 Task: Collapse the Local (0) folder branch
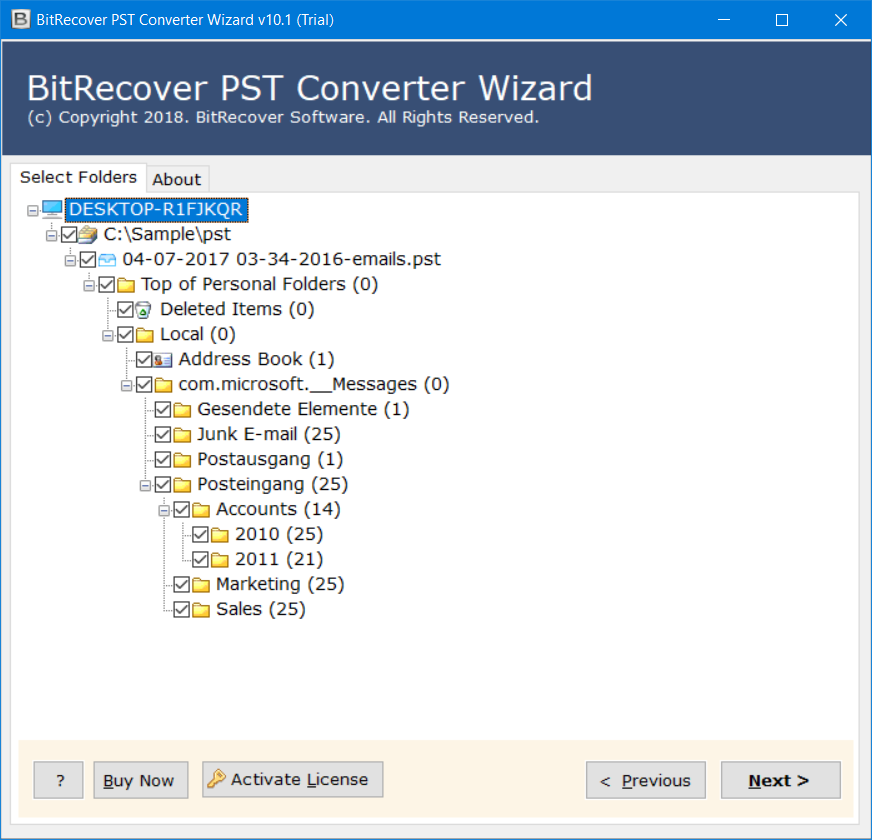[108, 335]
